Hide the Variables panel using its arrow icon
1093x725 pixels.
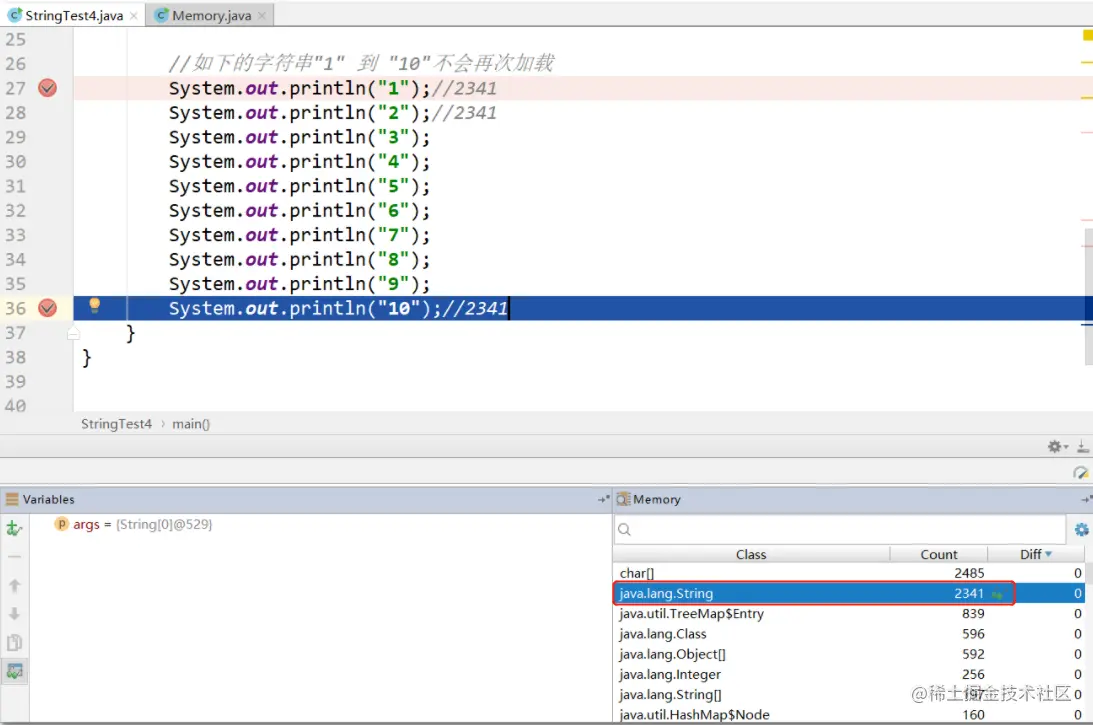pos(603,499)
